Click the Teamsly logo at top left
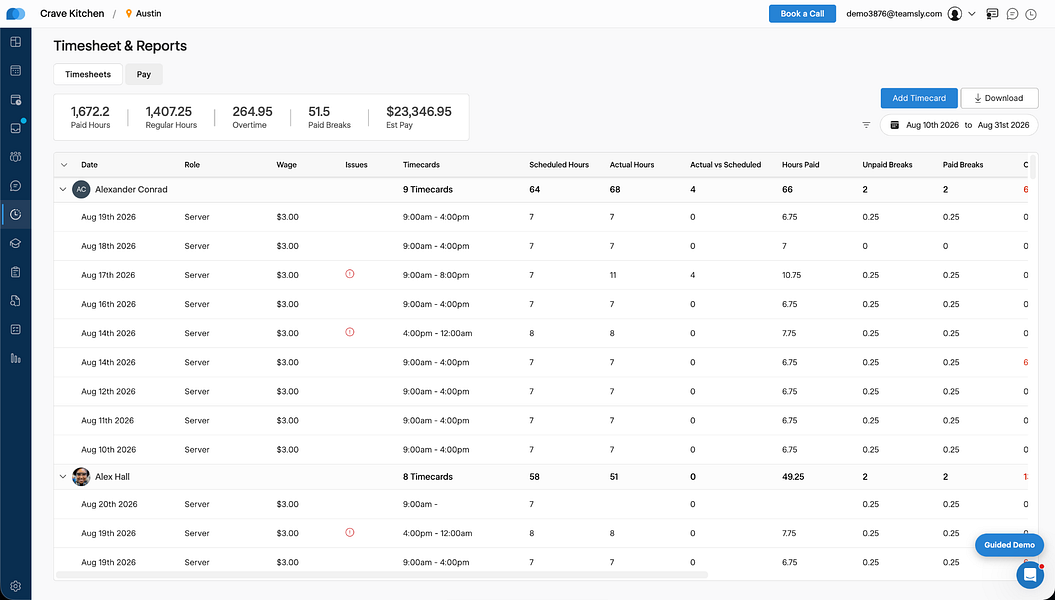Screen dimensions: 1055x600 tap(15, 13)
